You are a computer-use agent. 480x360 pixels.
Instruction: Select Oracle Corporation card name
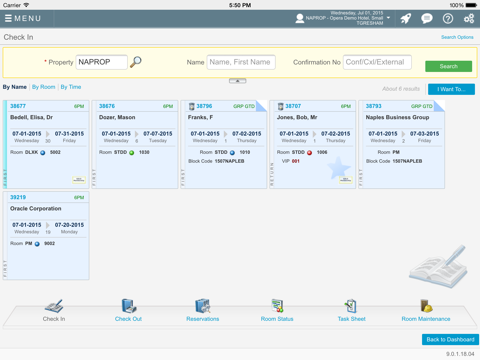tap(36, 209)
